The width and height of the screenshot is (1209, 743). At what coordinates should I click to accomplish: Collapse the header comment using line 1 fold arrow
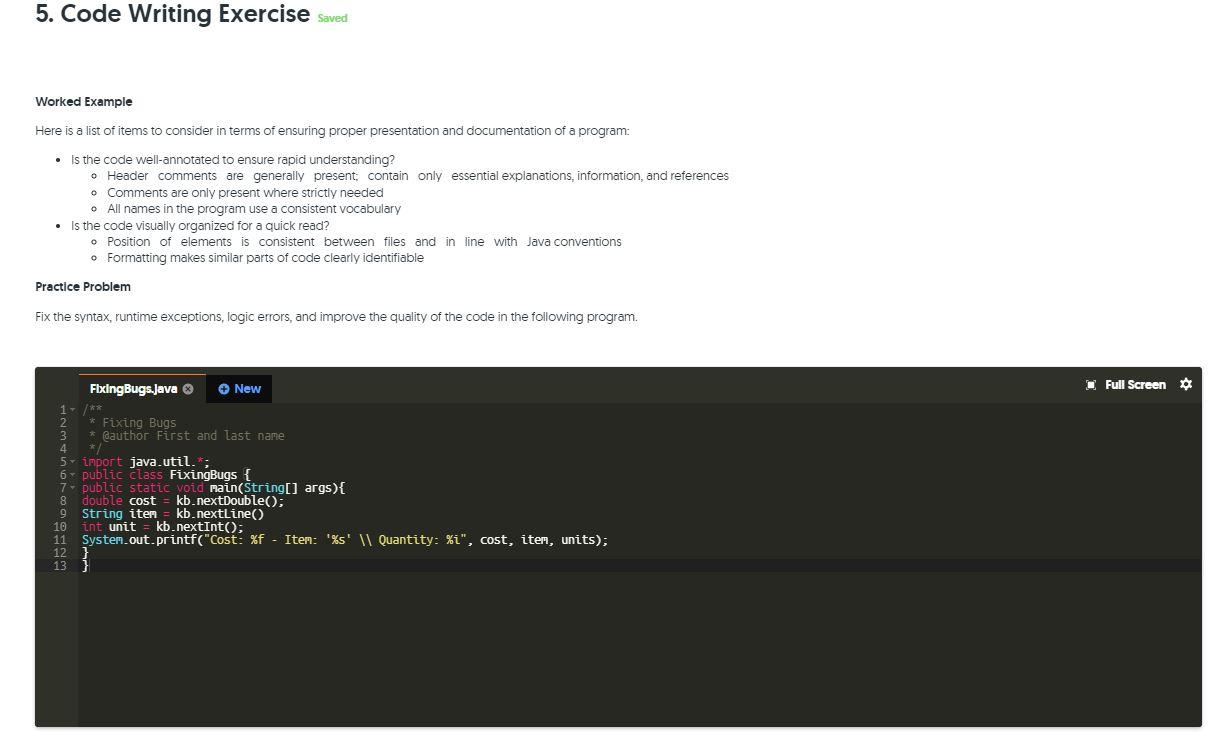pyautogui.click(x=72, y=409)
